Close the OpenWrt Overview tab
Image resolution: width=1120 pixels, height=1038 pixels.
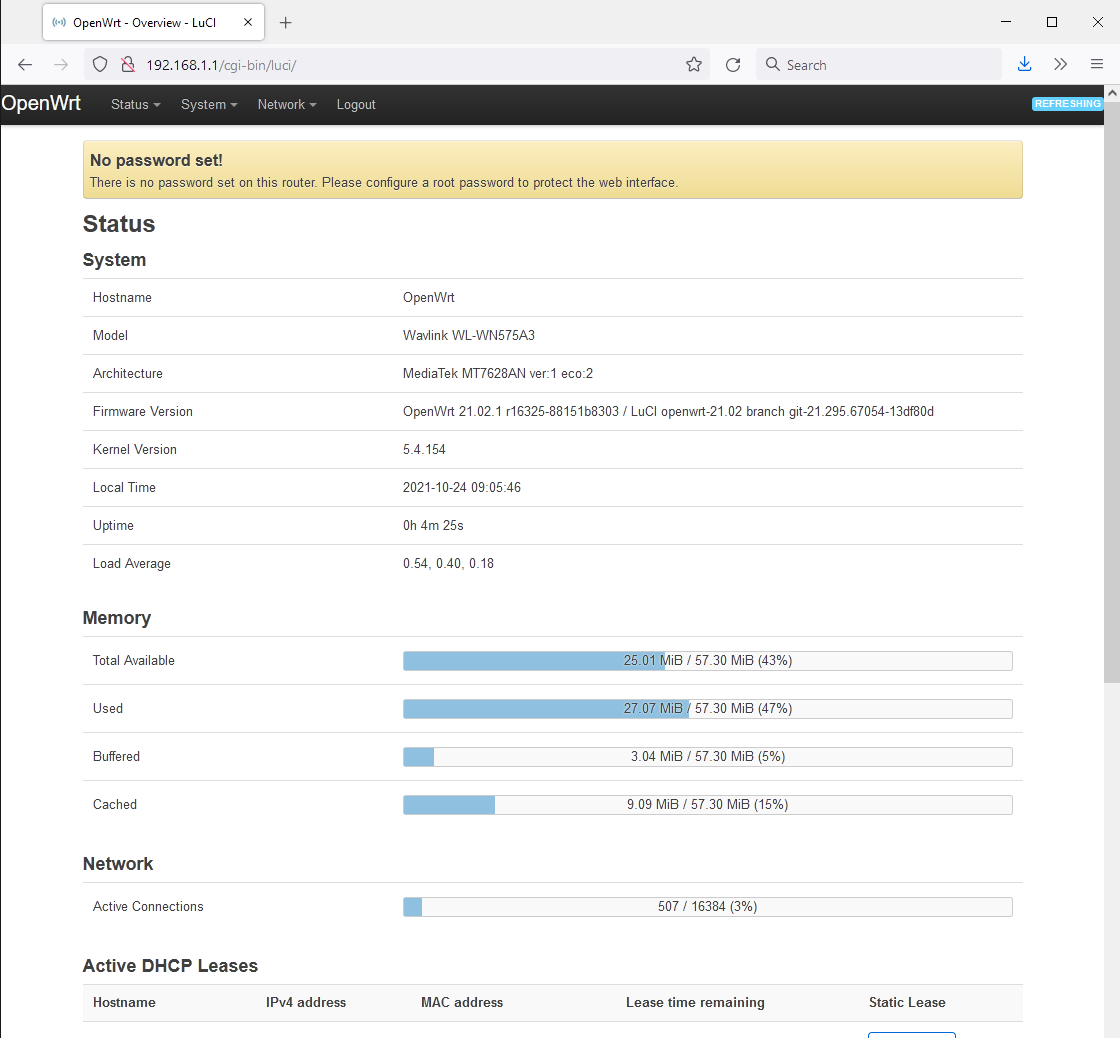pyautogui.click(x=248, y=22)
